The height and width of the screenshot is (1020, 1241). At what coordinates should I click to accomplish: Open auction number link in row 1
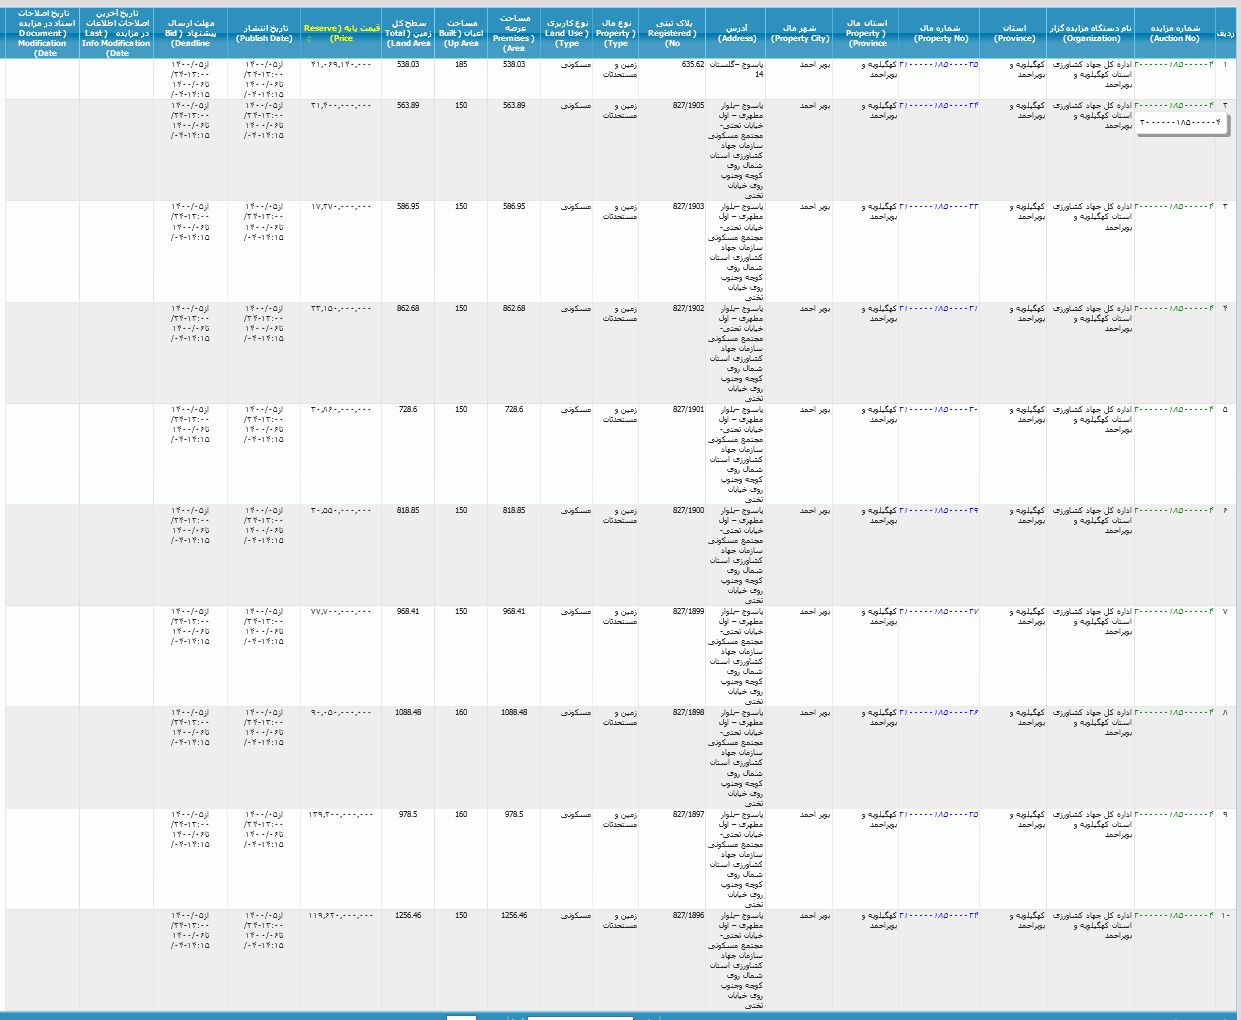pos(1174,64)
